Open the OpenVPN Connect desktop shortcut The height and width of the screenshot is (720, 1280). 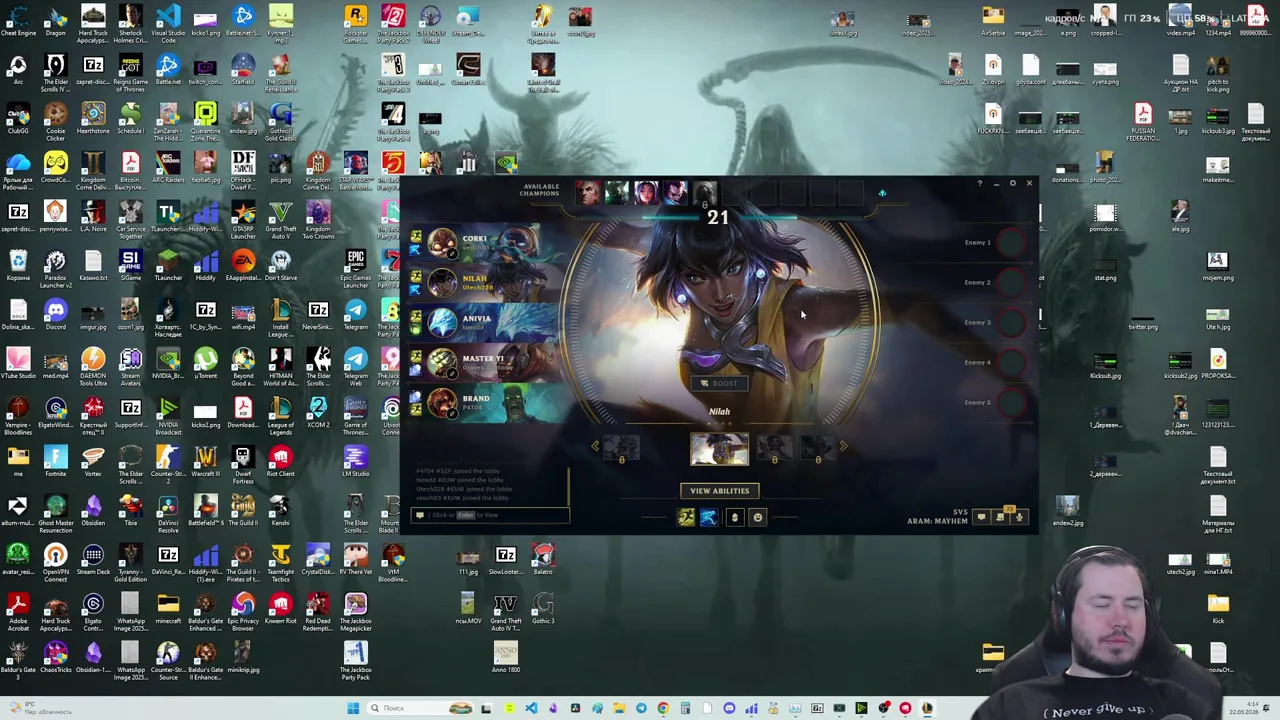[55, 560]
